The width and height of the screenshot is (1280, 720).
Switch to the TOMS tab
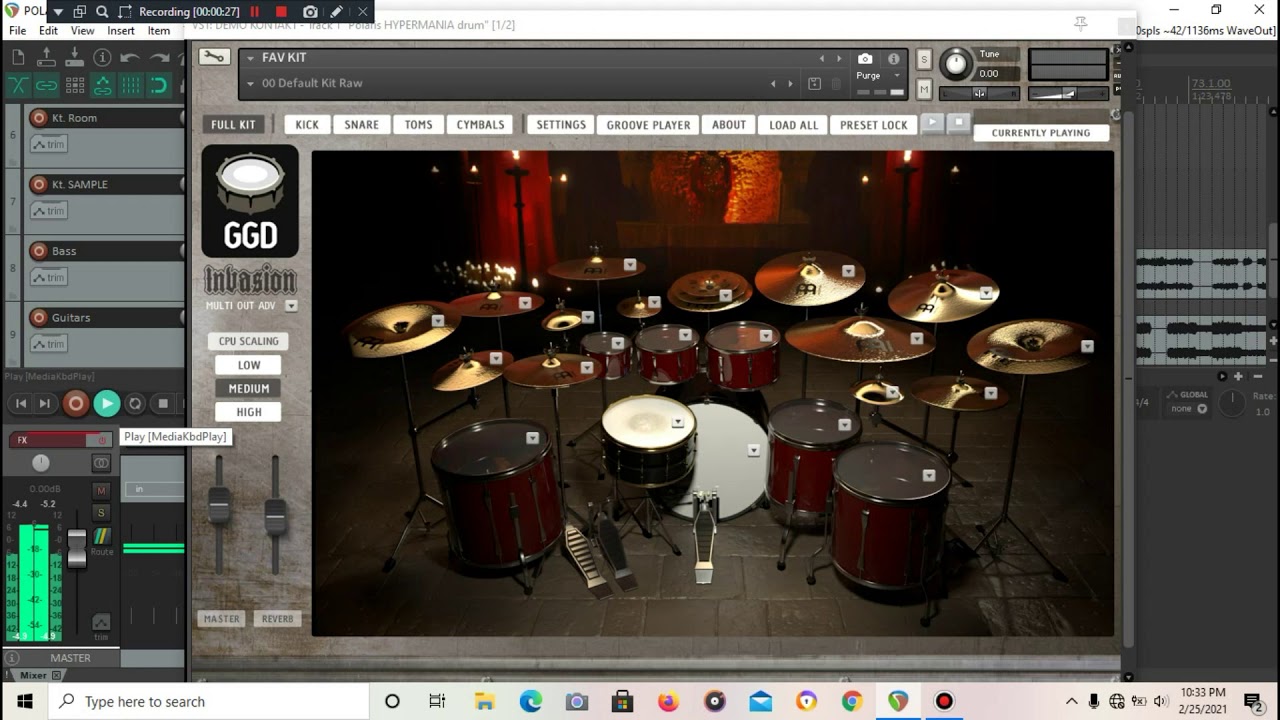coord(418,125)
